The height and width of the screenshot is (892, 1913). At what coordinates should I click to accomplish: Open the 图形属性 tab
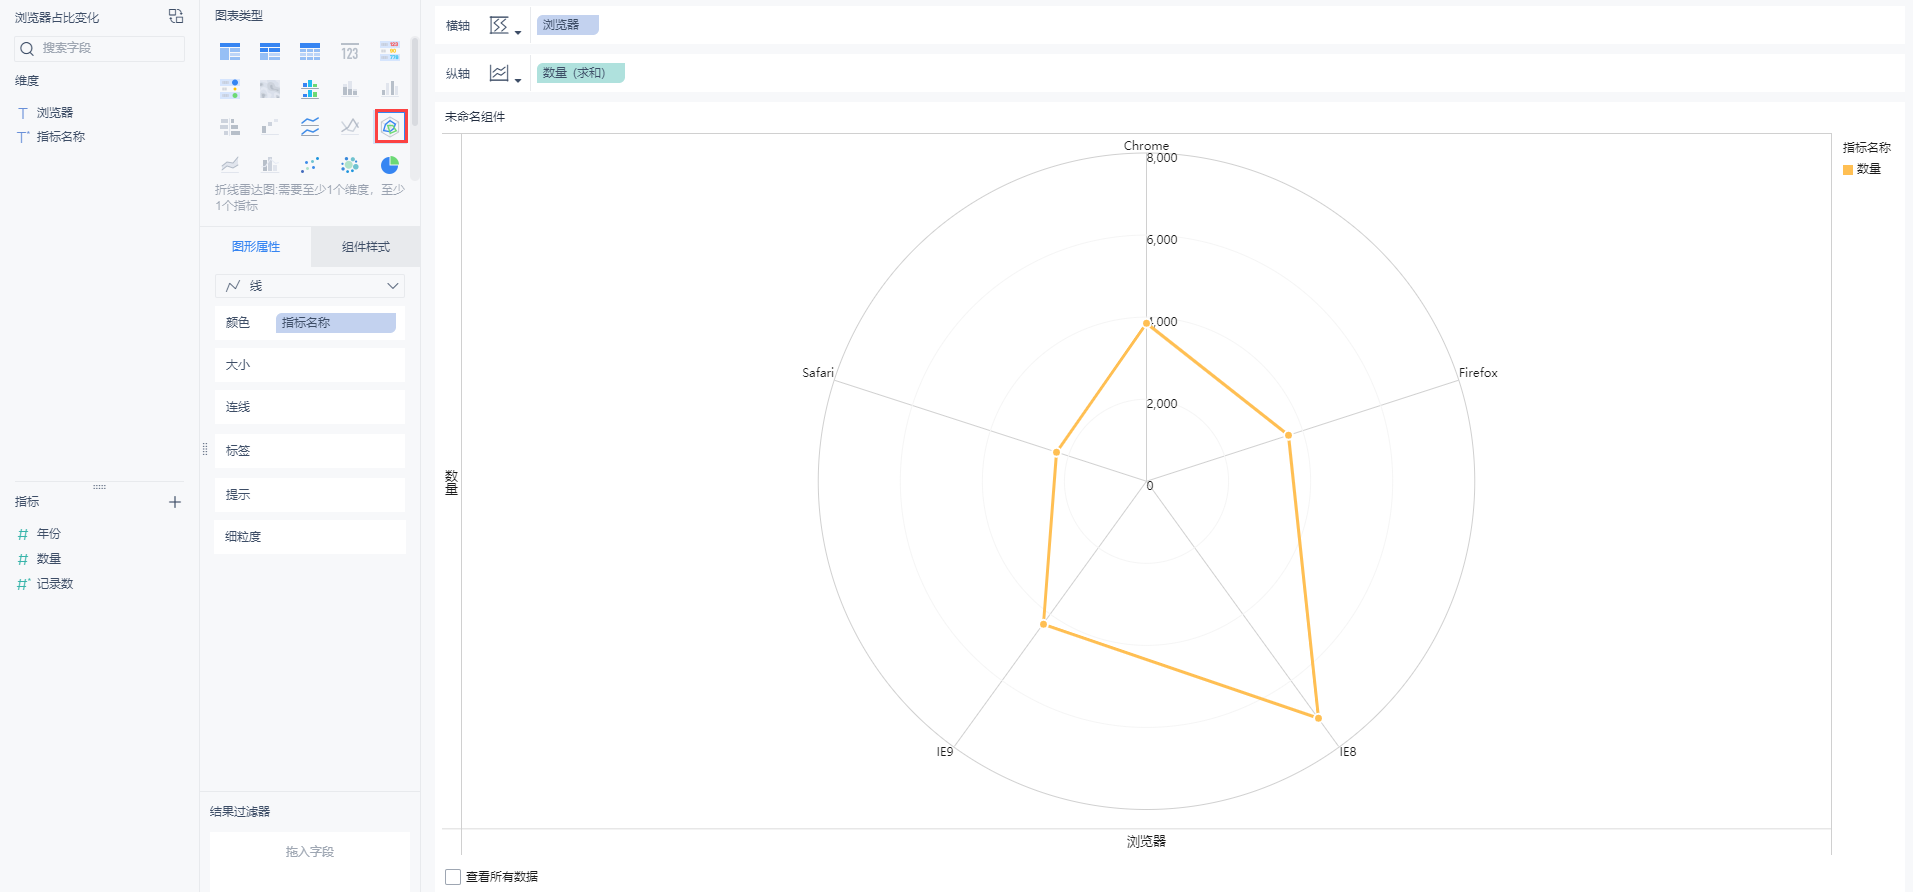[x=256, y=247]
